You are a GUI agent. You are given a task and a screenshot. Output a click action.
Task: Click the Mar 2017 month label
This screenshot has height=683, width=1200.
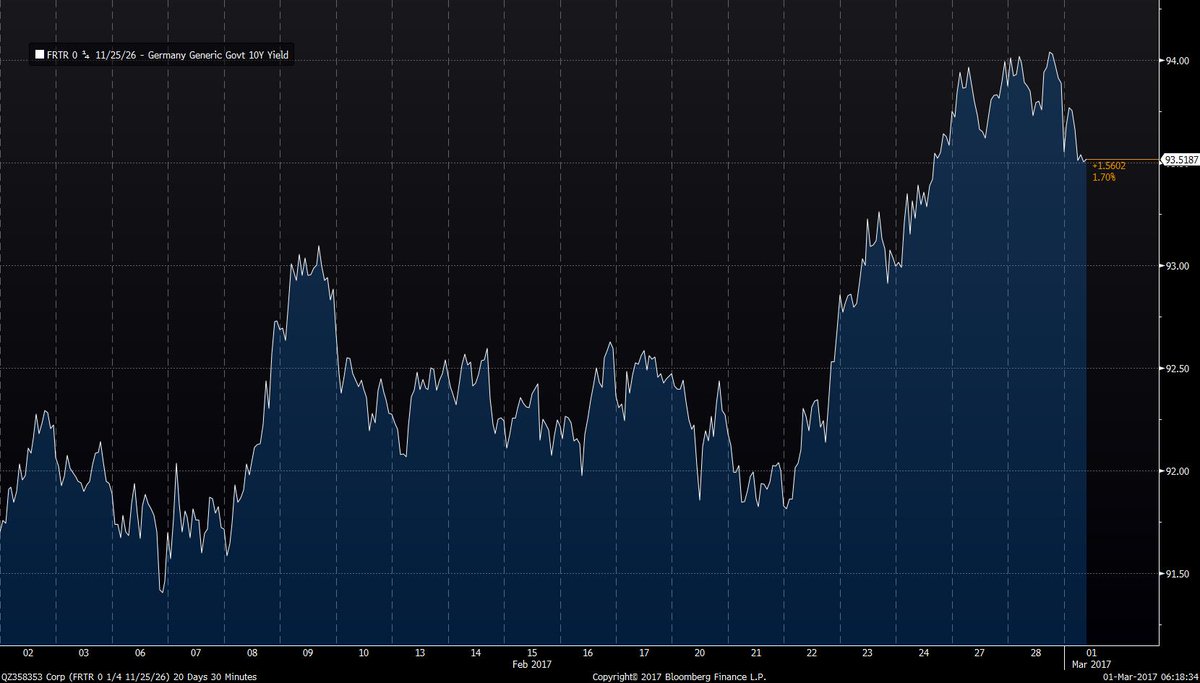(x=1092, y=663)
